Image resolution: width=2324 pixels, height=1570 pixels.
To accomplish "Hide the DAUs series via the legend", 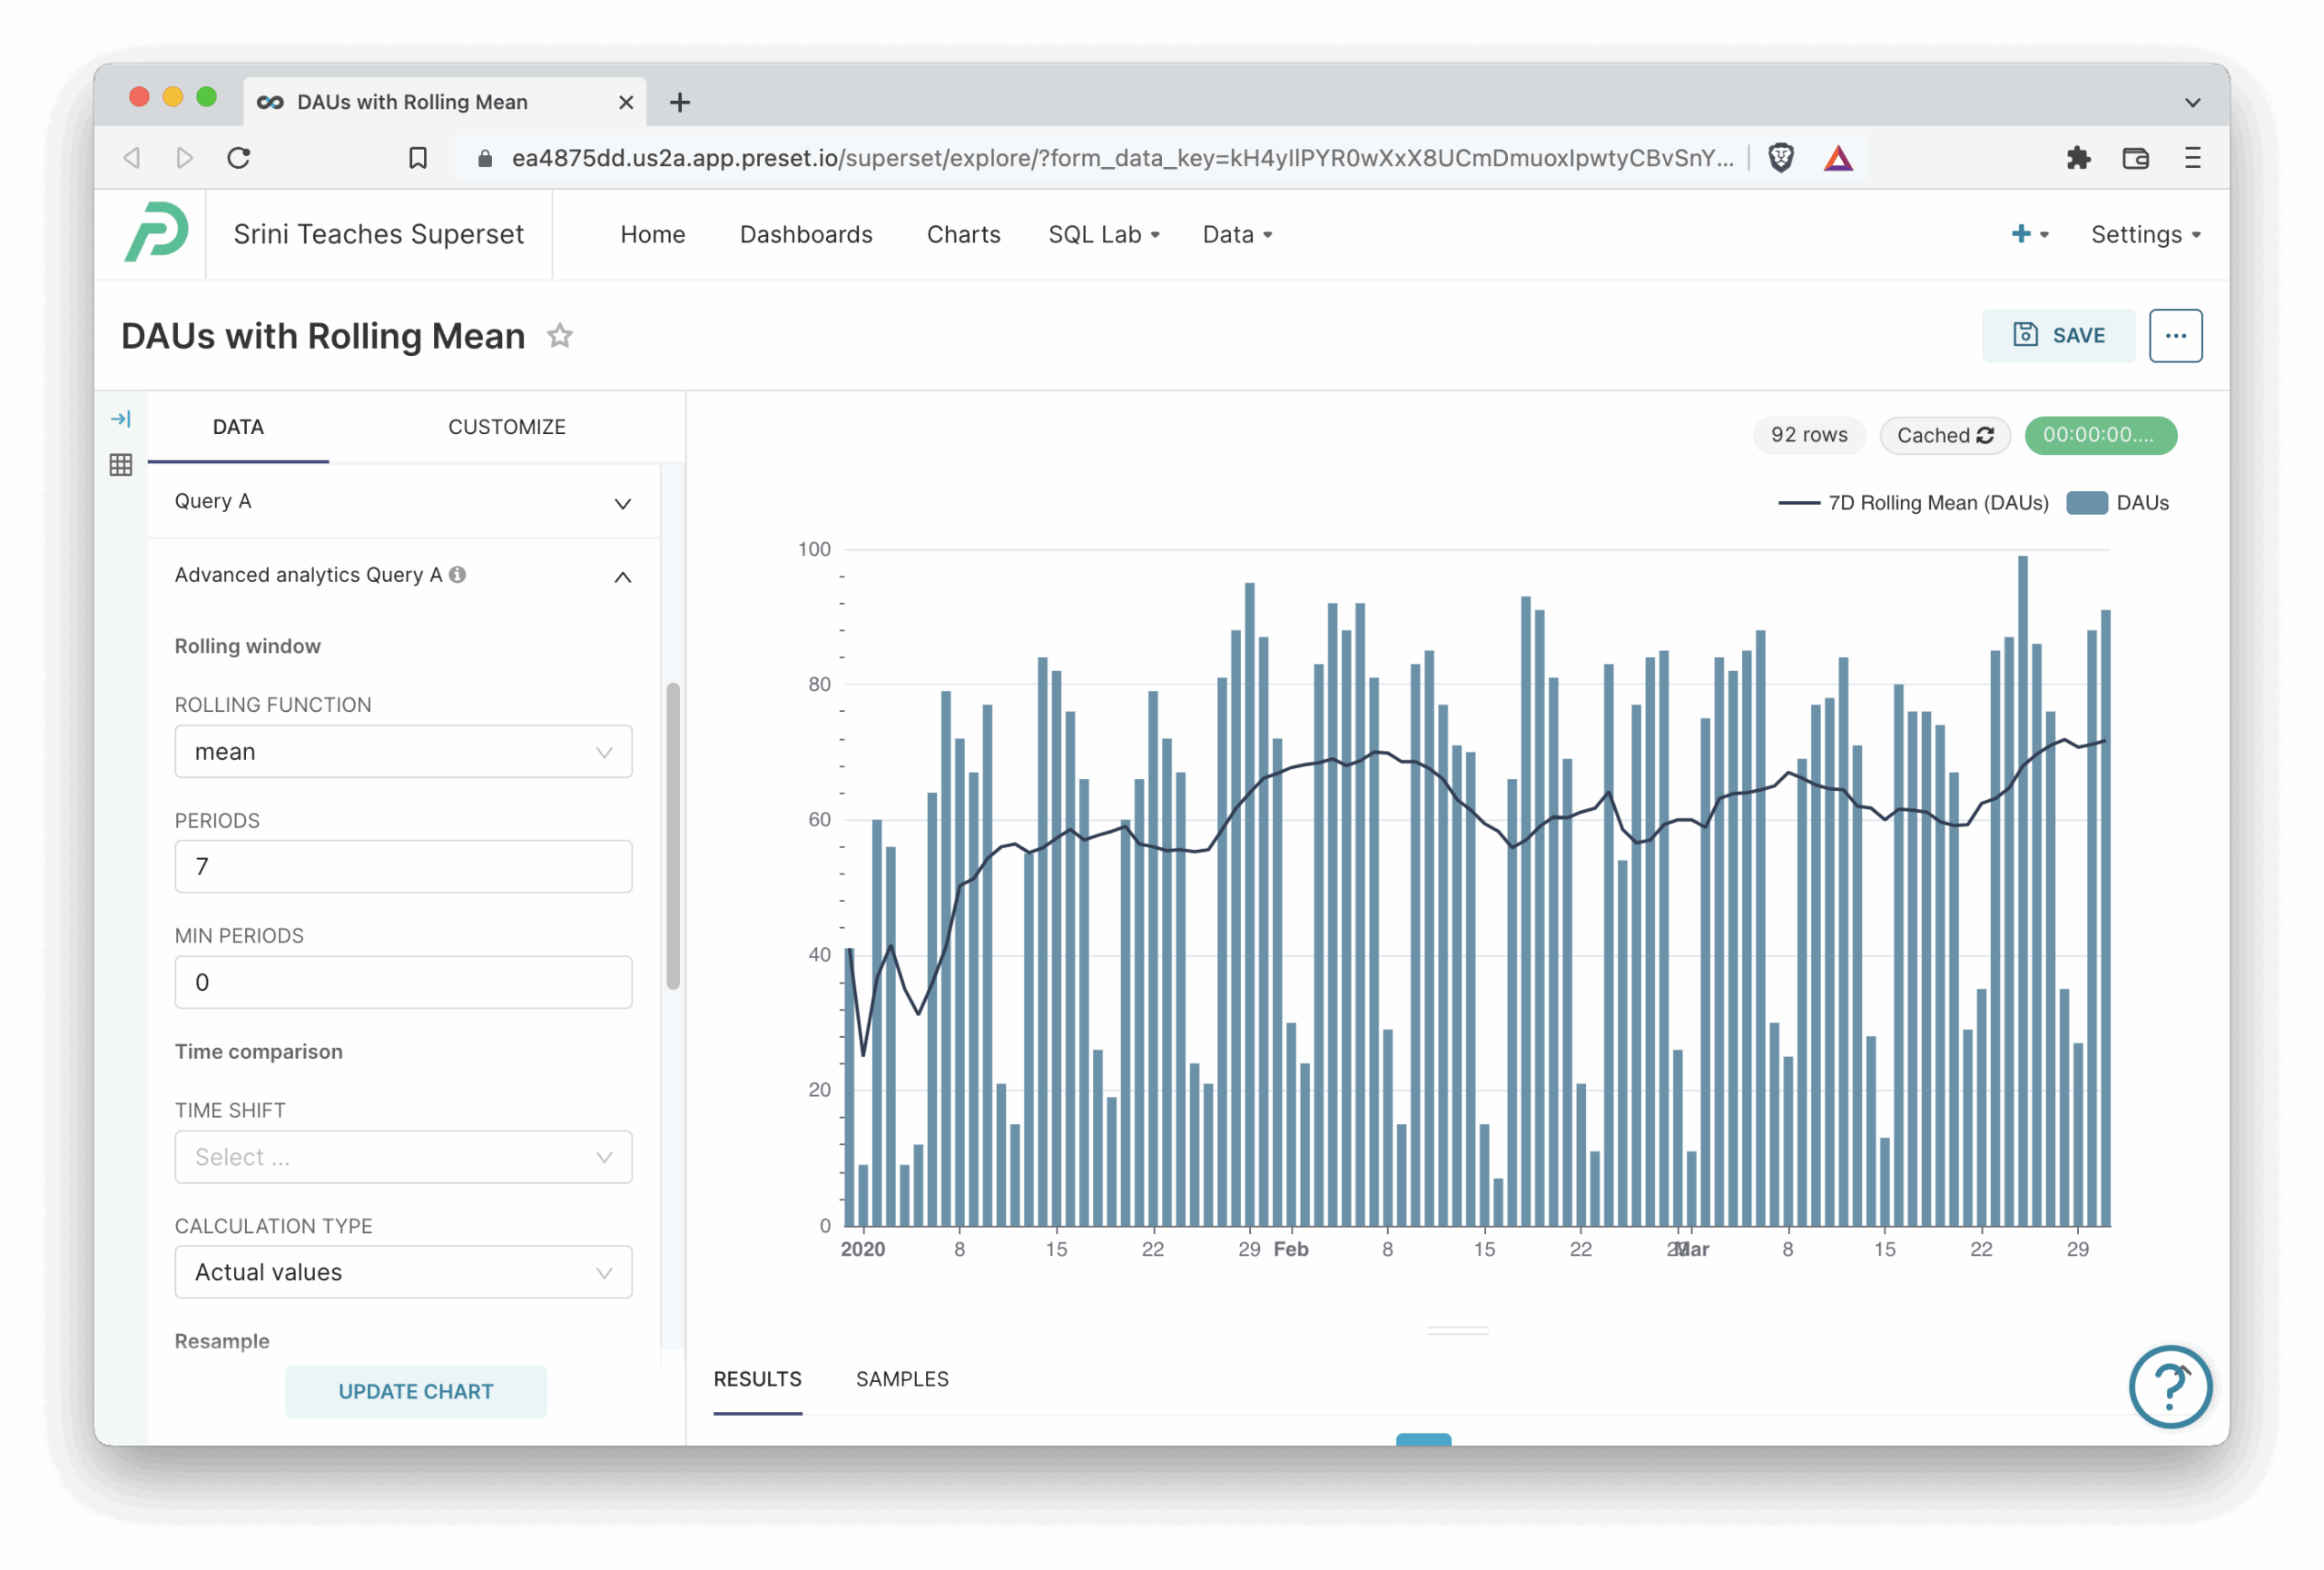I will tap(2142, 503).
